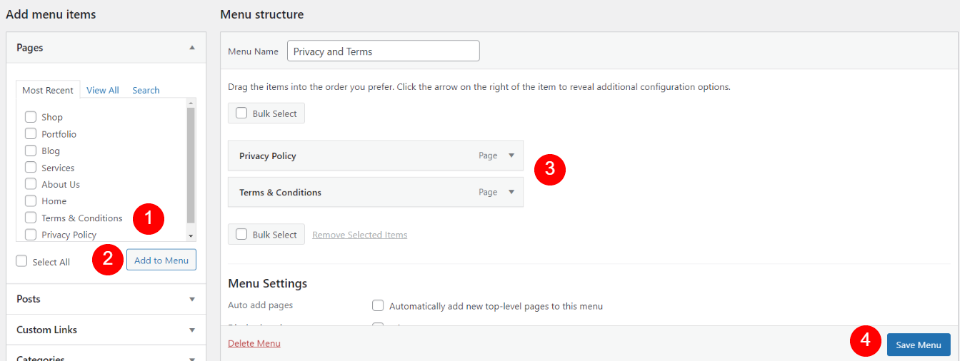Open Terms & Conditions item options arrow
The height and width of the screenshot is (361, 960).
(512, 192)
